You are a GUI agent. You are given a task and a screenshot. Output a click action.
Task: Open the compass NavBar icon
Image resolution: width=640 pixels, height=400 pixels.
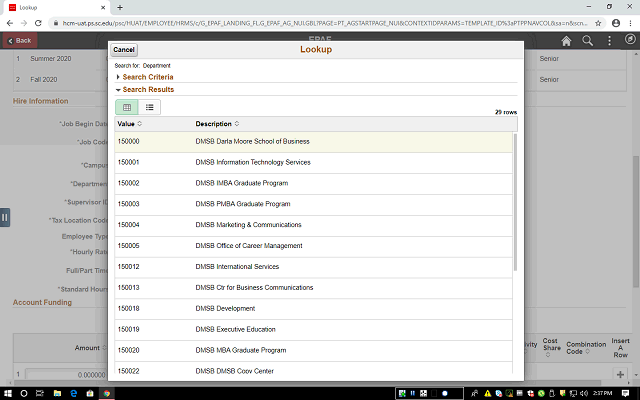pyautogui.click(x=630, y=39)
